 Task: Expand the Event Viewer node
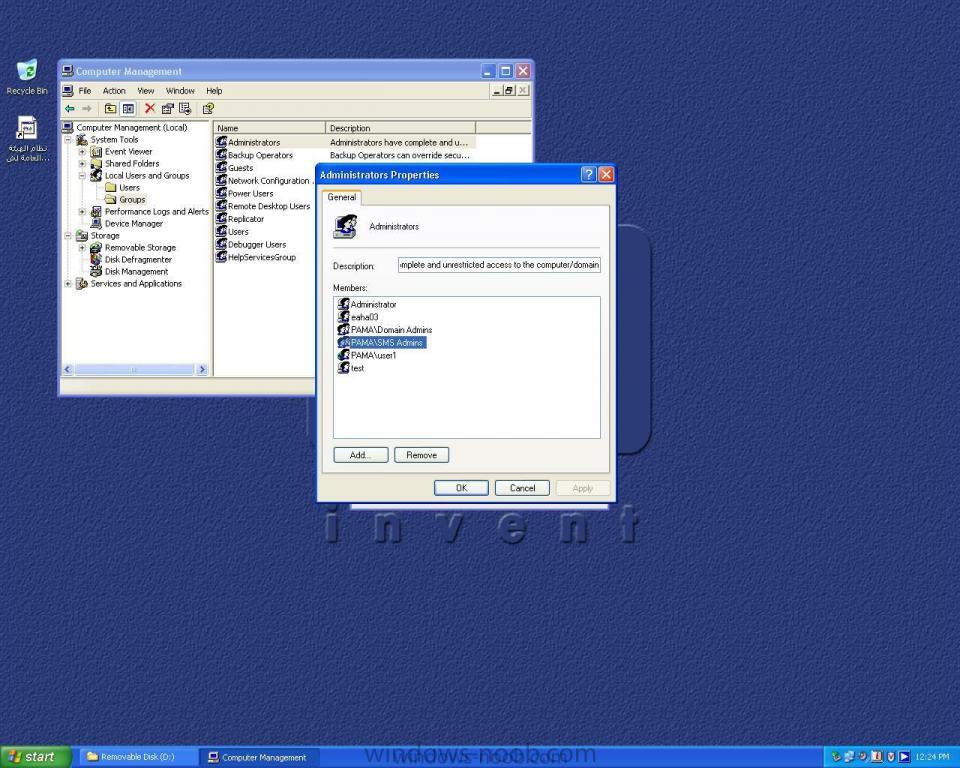(82, 151)
